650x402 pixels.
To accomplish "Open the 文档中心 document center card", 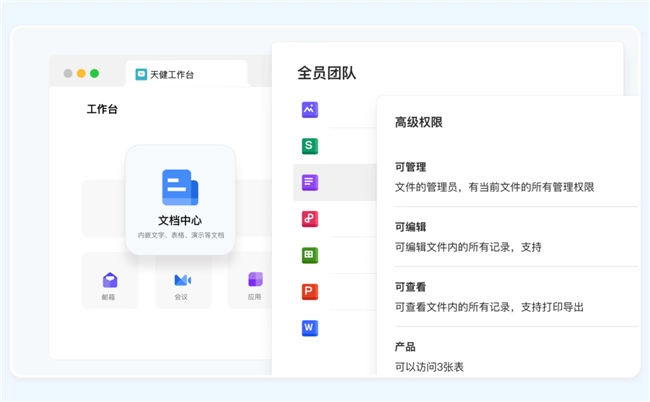I will coord(180,198).
